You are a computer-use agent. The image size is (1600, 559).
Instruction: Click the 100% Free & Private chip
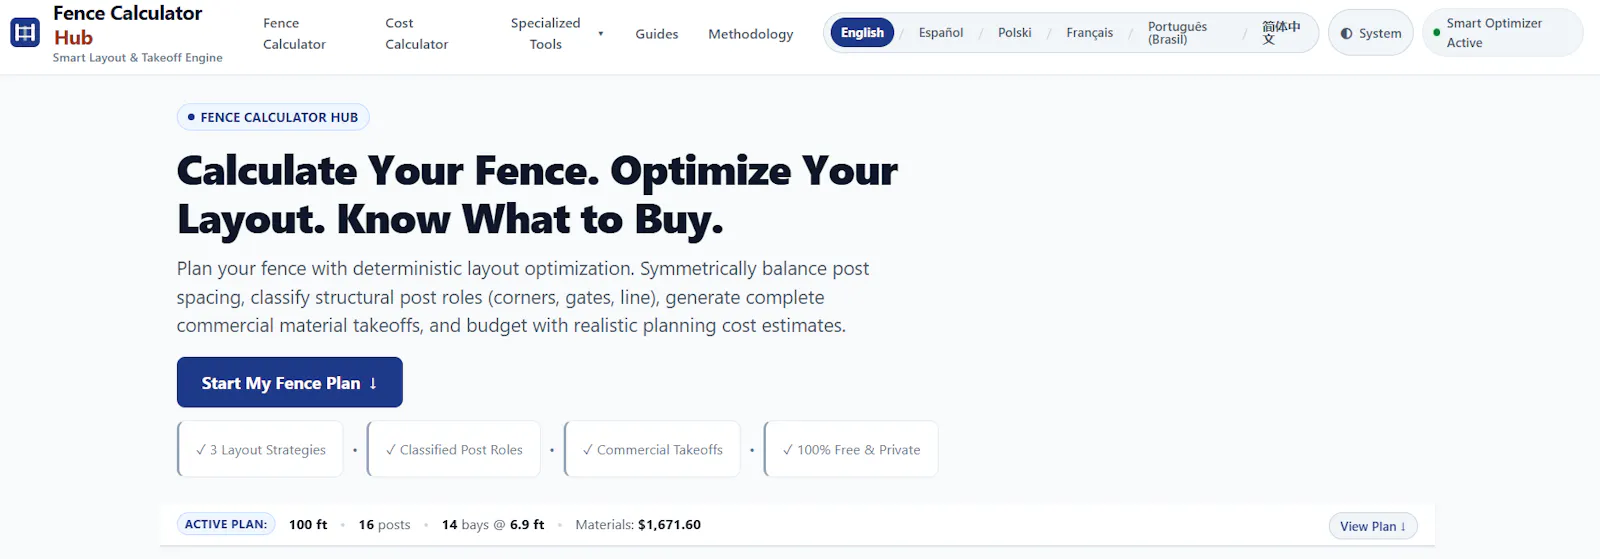851,449
